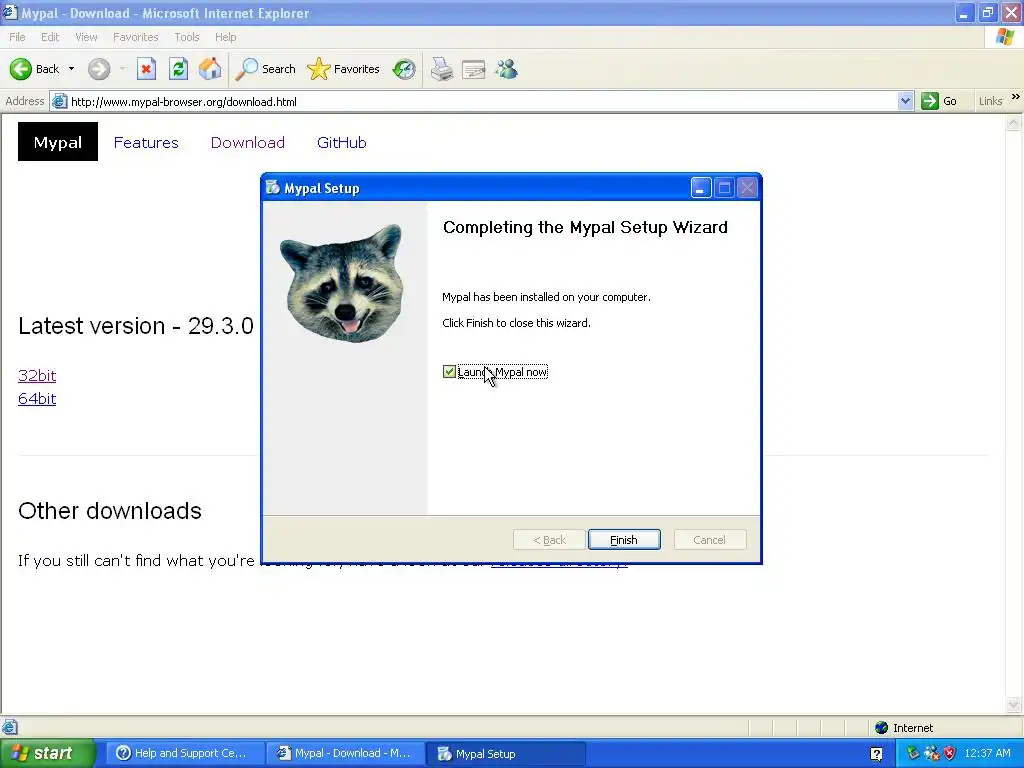Open the Search magnifier toolbar button
Image resolution: width=1024 pixels, height=768 pixels.
click(x=265, y=69)
